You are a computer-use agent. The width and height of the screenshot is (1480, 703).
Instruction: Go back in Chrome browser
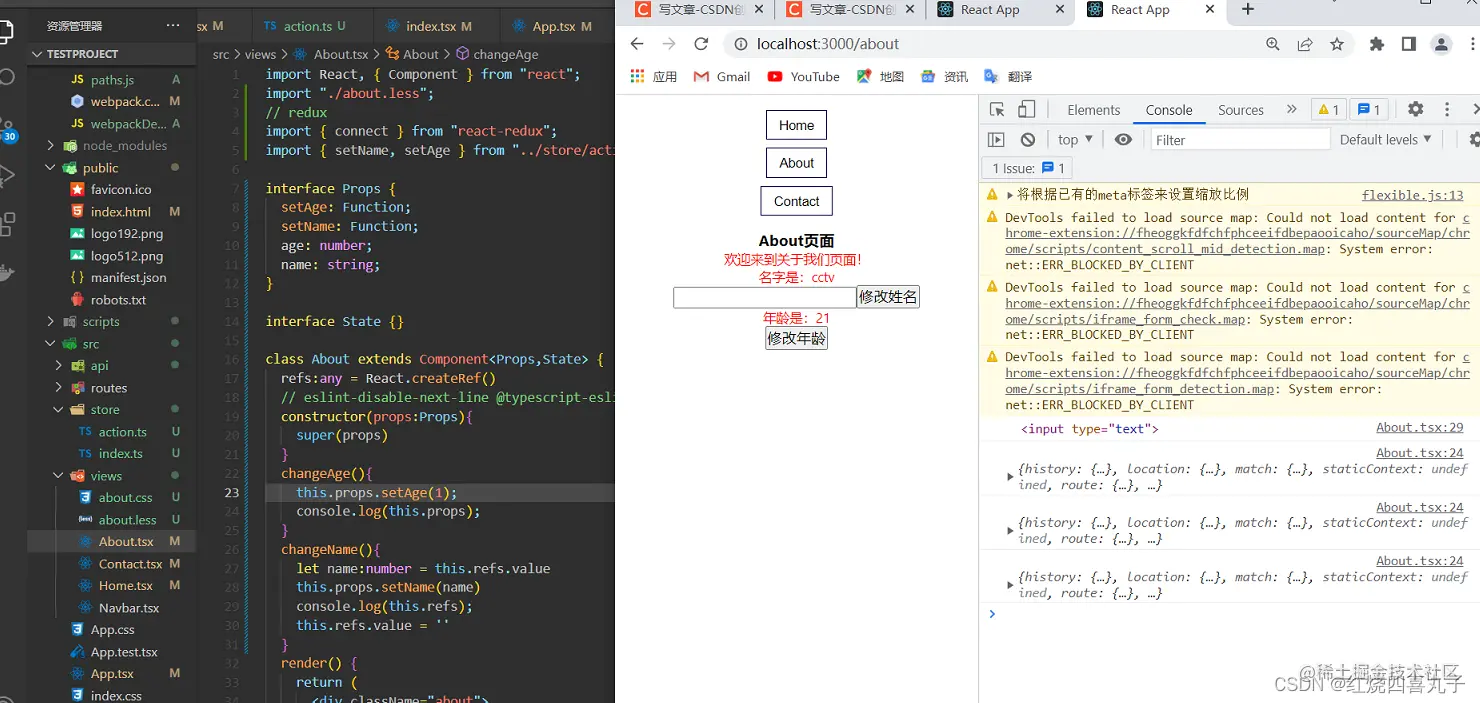[x=637, y=44]
